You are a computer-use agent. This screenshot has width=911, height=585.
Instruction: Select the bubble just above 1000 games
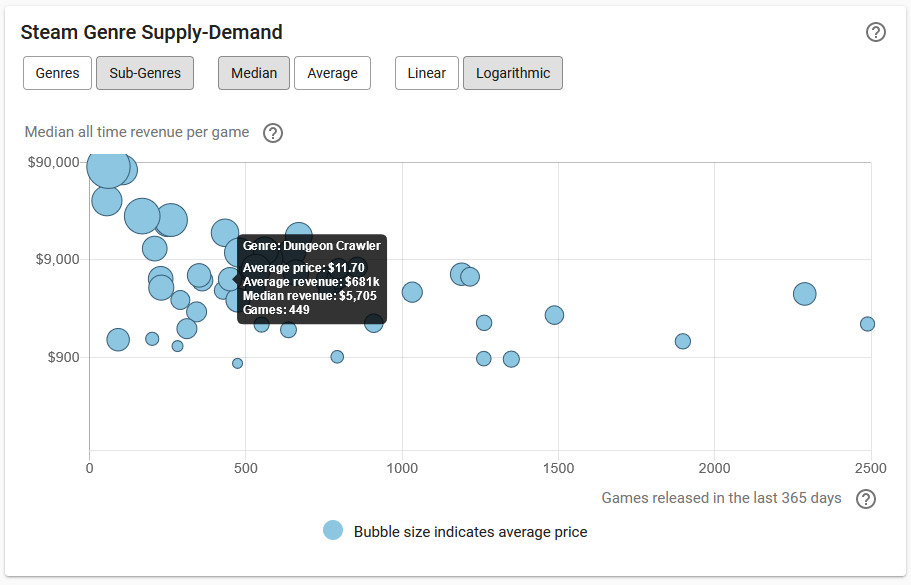point(412,292)
